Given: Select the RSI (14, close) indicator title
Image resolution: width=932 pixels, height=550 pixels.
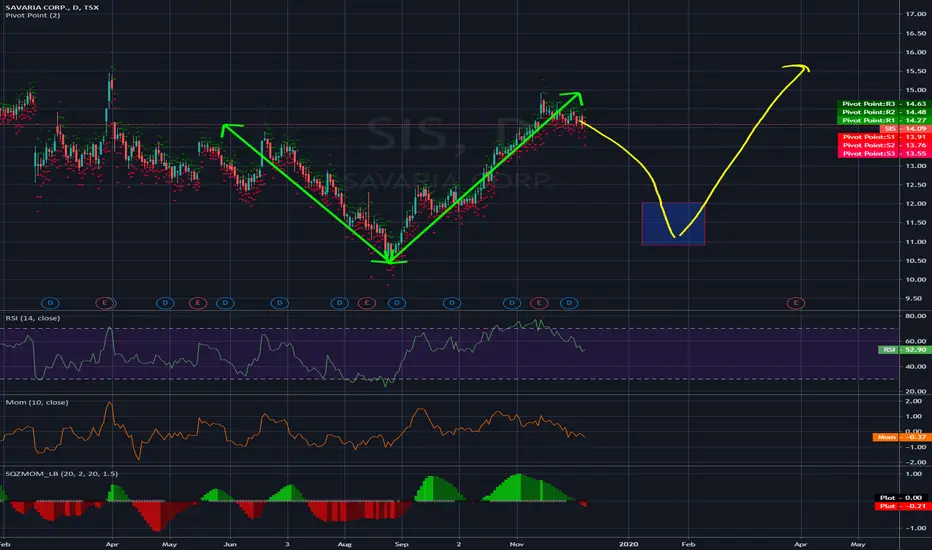Looking at the screenshot, I should (x=33, y=318).
